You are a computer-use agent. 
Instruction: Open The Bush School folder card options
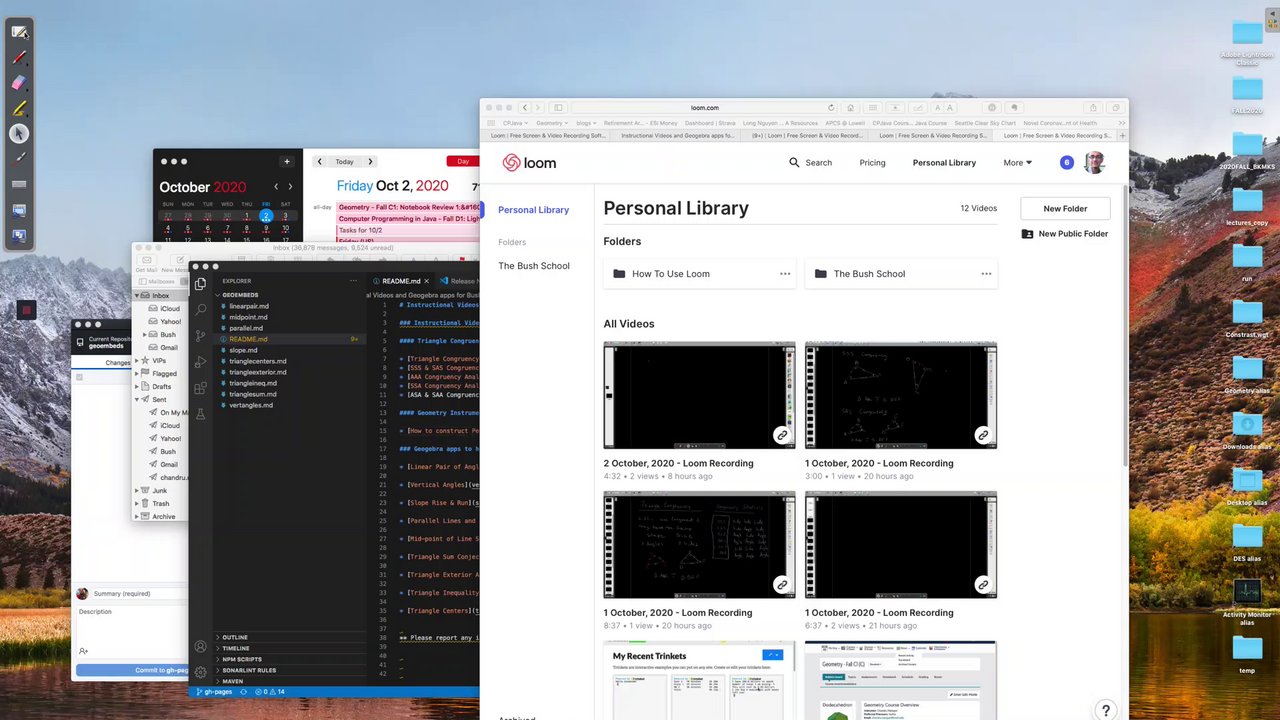pyautogui.click(x=986, y=274)
